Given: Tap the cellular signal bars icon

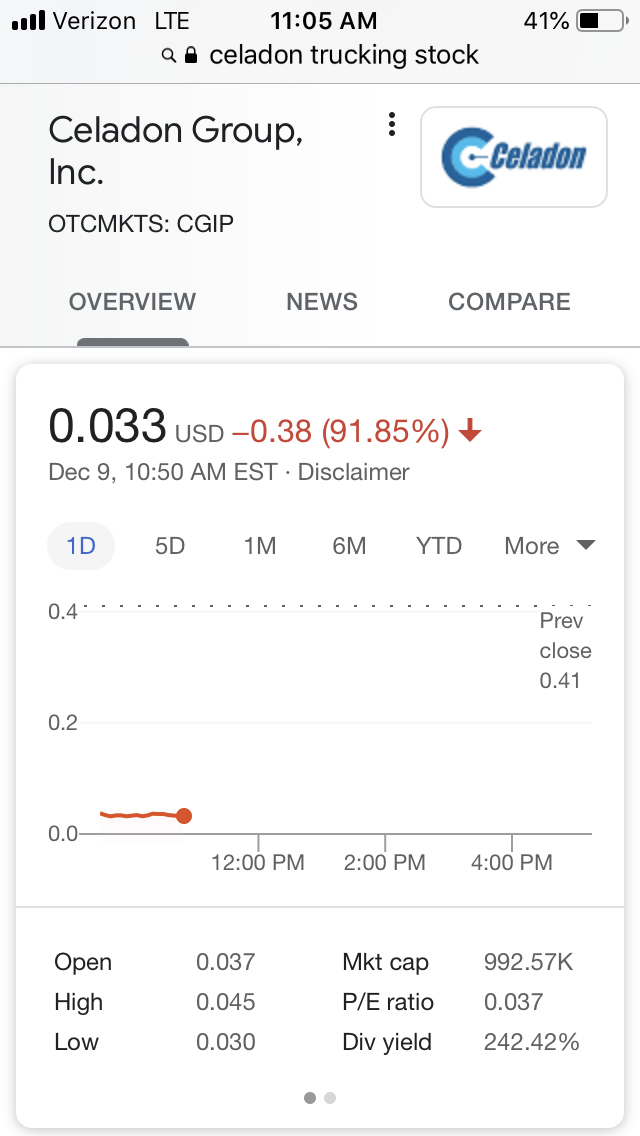Looking at the screenshot, I should [28, 20].
